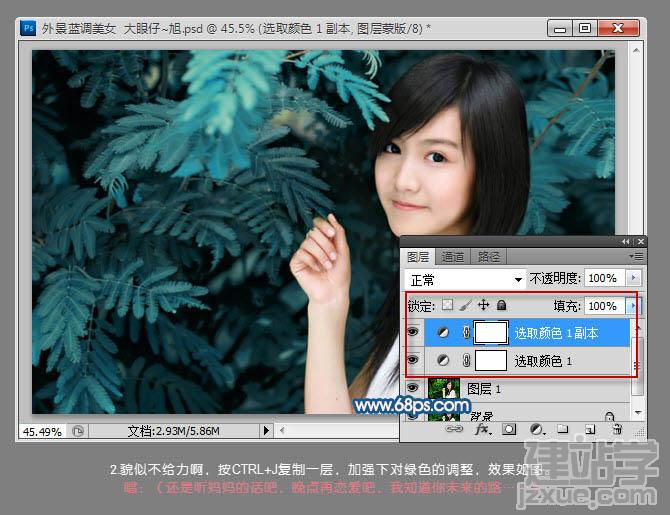Click the lock icon on 背景 layer

point(610,416)
